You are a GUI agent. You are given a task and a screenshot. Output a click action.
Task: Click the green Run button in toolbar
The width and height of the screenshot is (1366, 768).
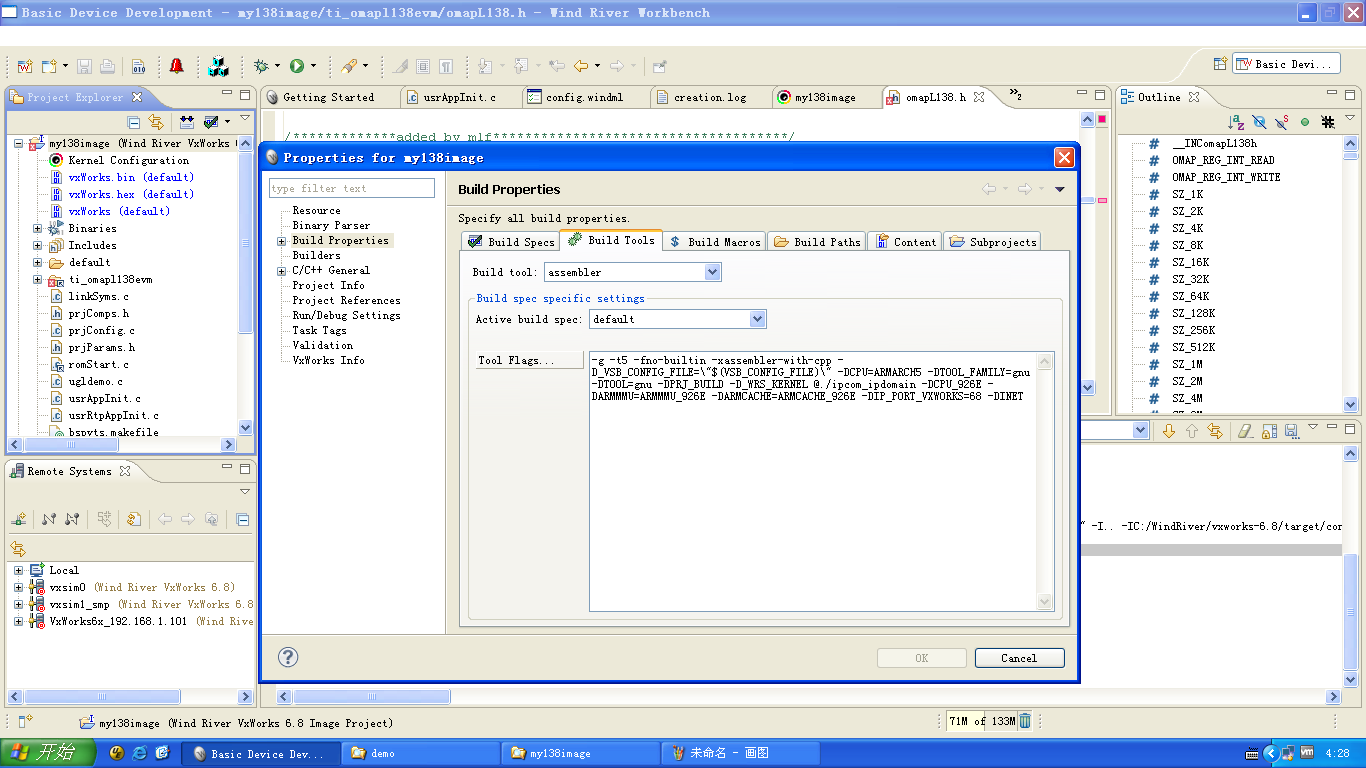tap(297, 66)
